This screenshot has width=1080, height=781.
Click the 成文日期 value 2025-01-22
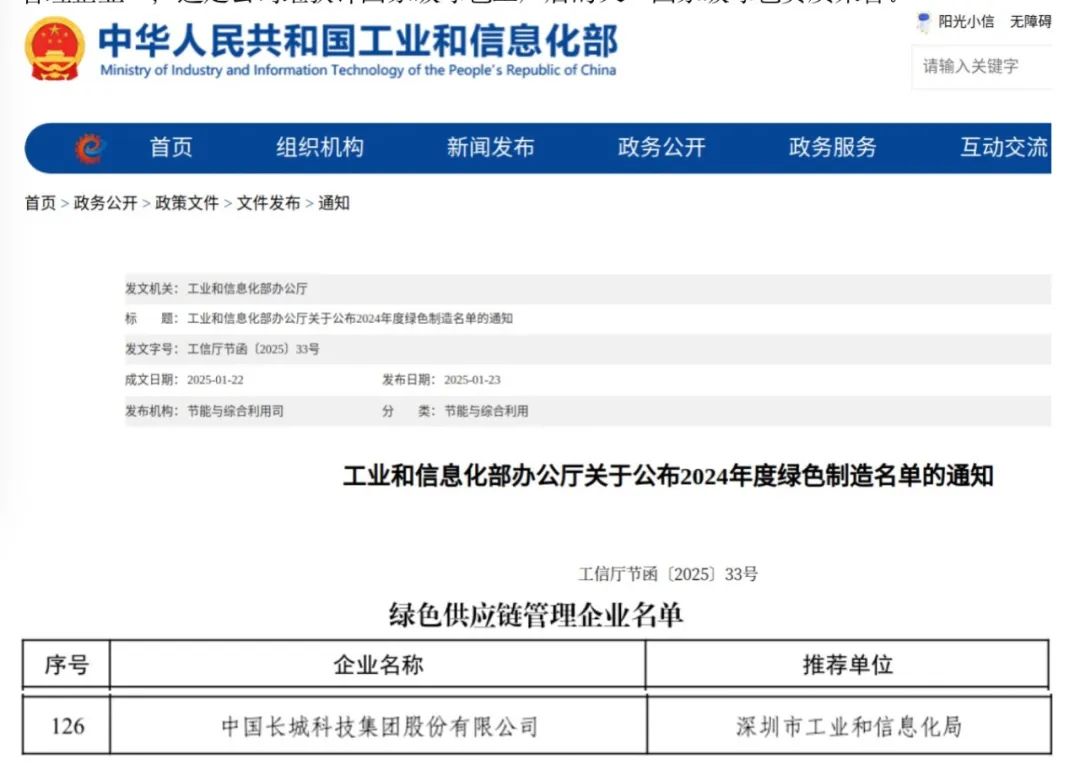coord(215,380)
